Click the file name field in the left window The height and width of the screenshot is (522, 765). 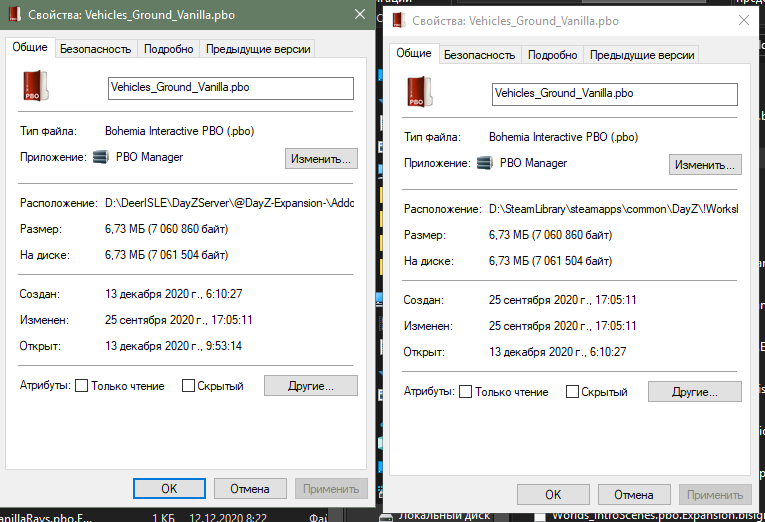click(231, 88)
